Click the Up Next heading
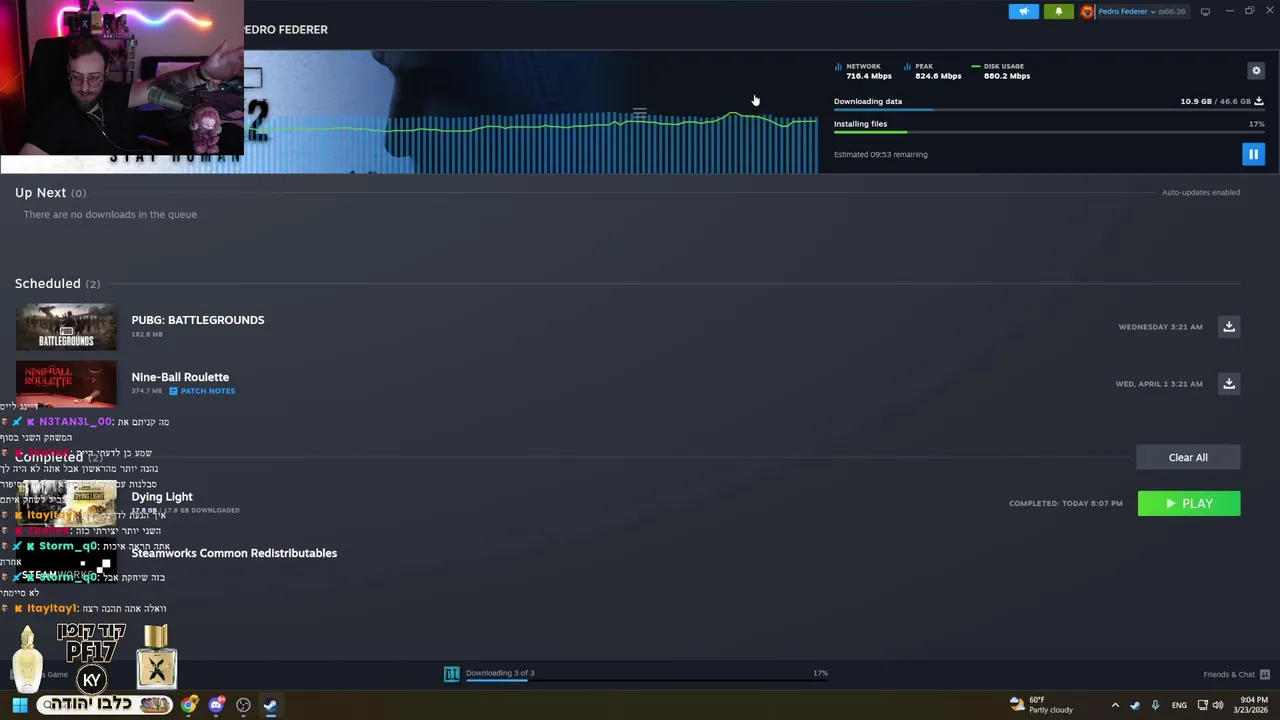Viewport: 1280px width, 720px height. (40, 192)
